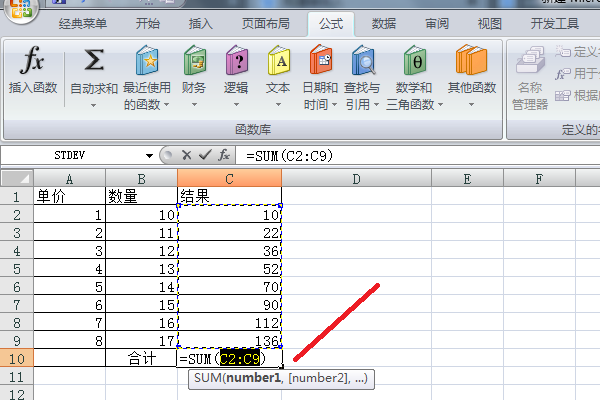600x400 pixels.
Task: Expand the Name Box dropdown arrow
Action: pyautogui.click(x=149, y=155)
